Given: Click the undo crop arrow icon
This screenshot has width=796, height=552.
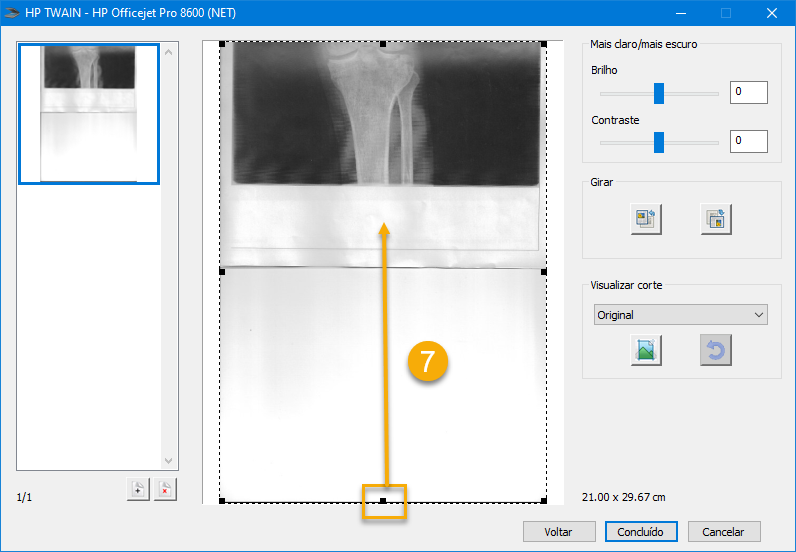Looking at the screenshot, I should point(715,350).
